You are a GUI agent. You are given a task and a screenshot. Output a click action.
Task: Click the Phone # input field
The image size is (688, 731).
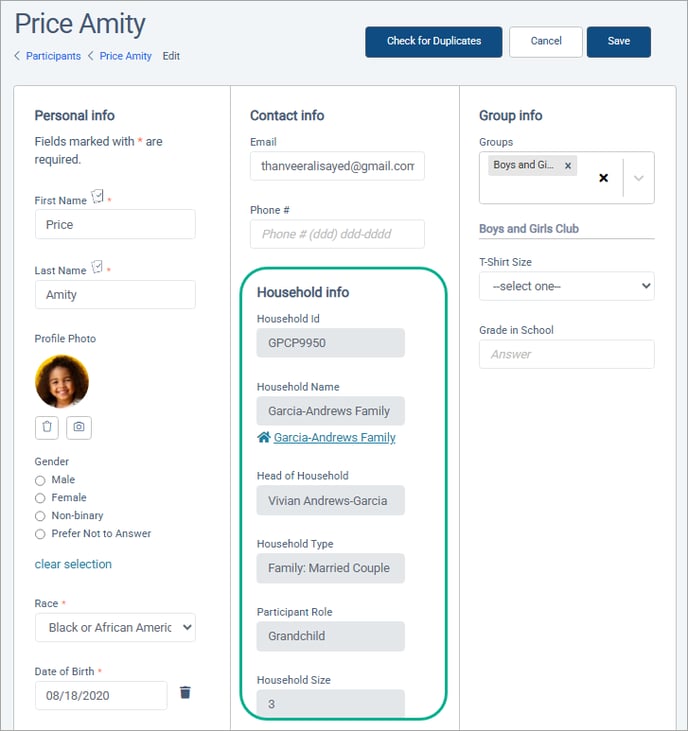click(337, 234)
